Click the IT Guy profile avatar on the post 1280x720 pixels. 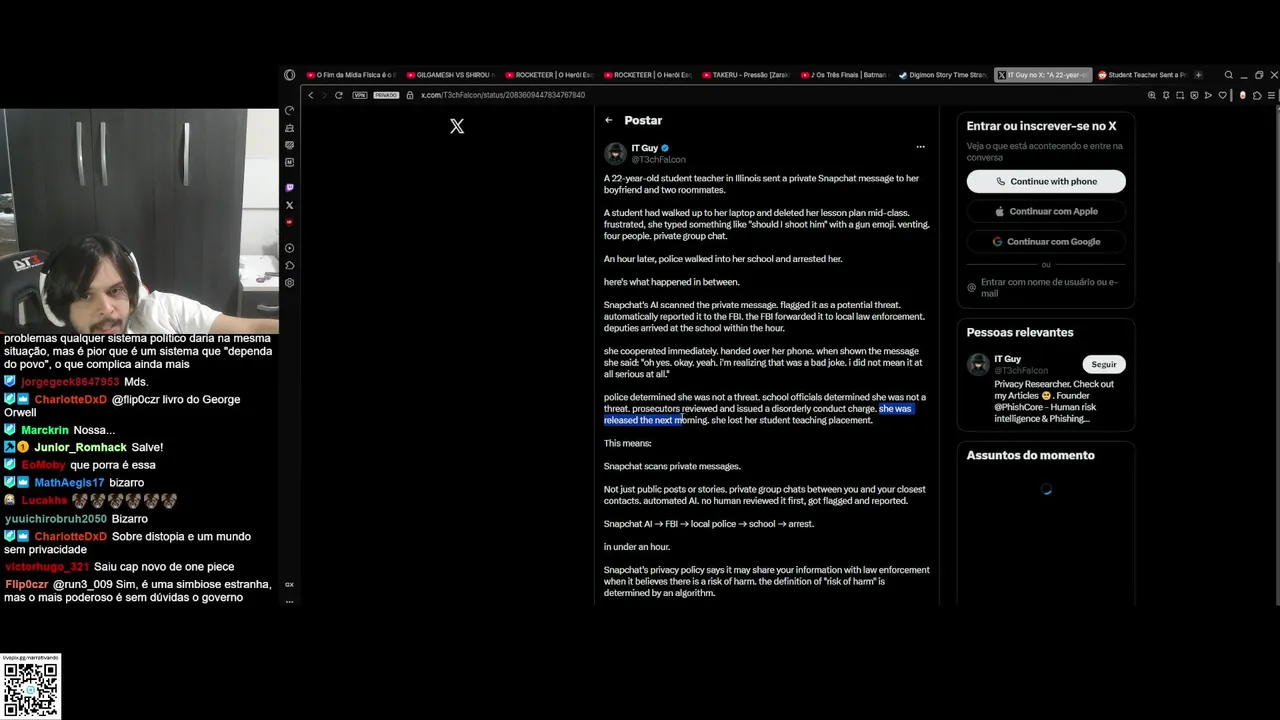pos(615,153)
